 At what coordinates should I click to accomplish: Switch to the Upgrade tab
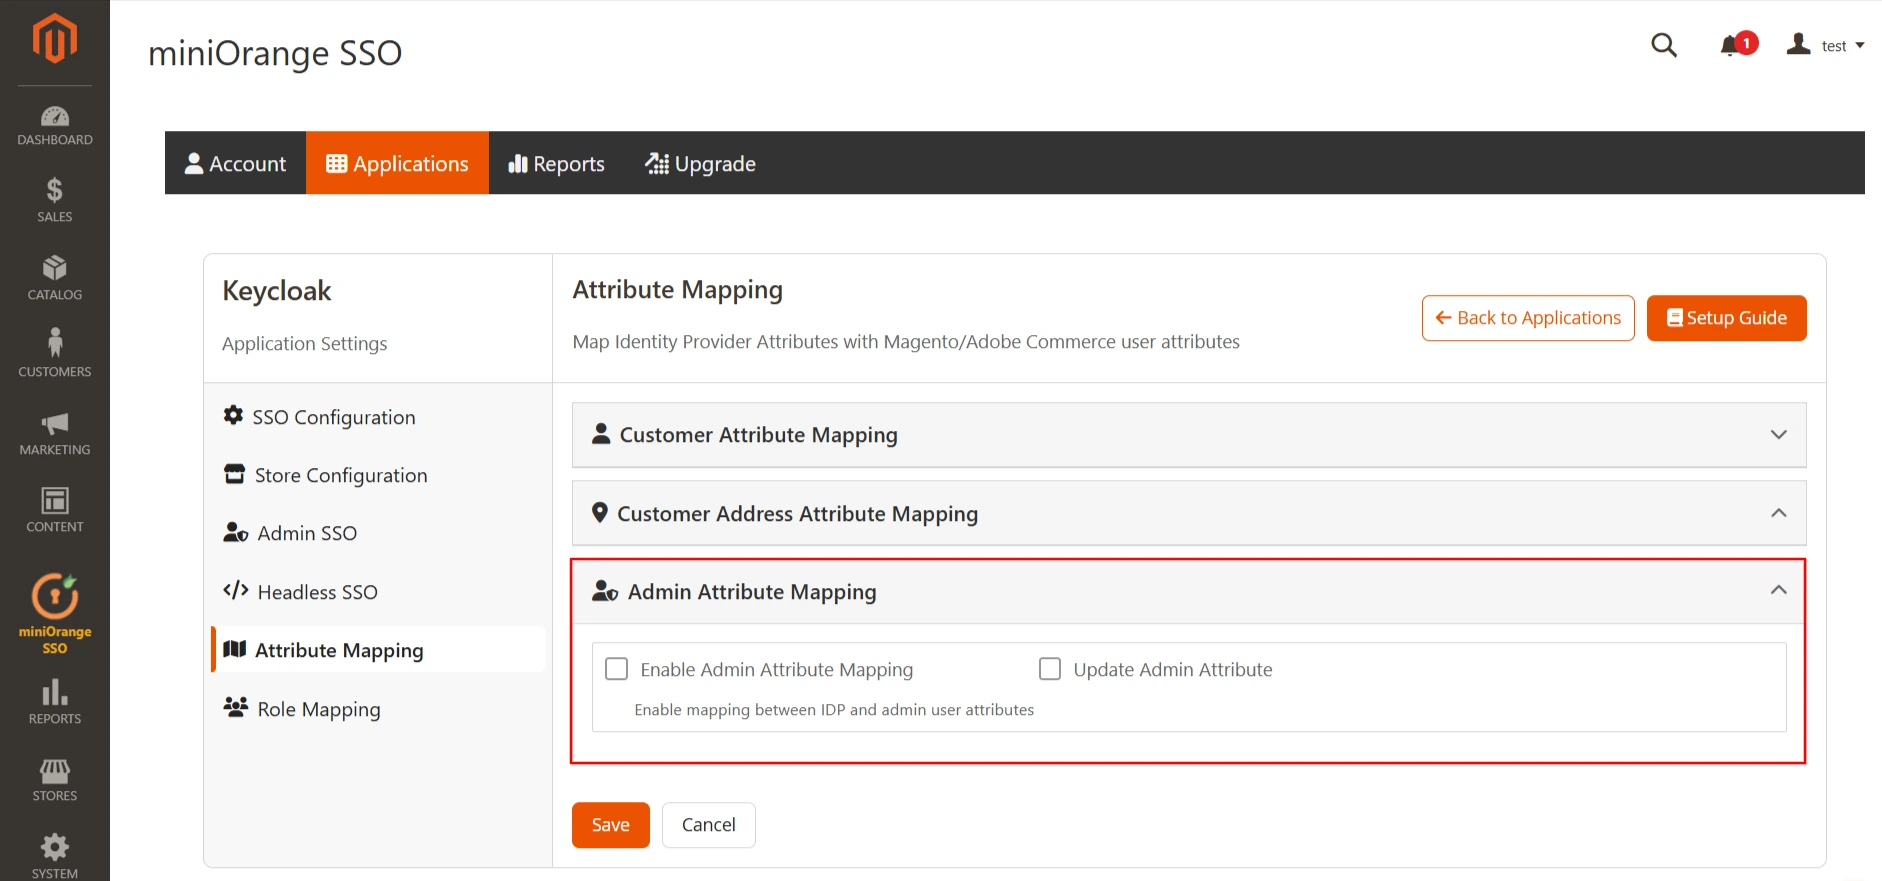(x=700, y=163)
